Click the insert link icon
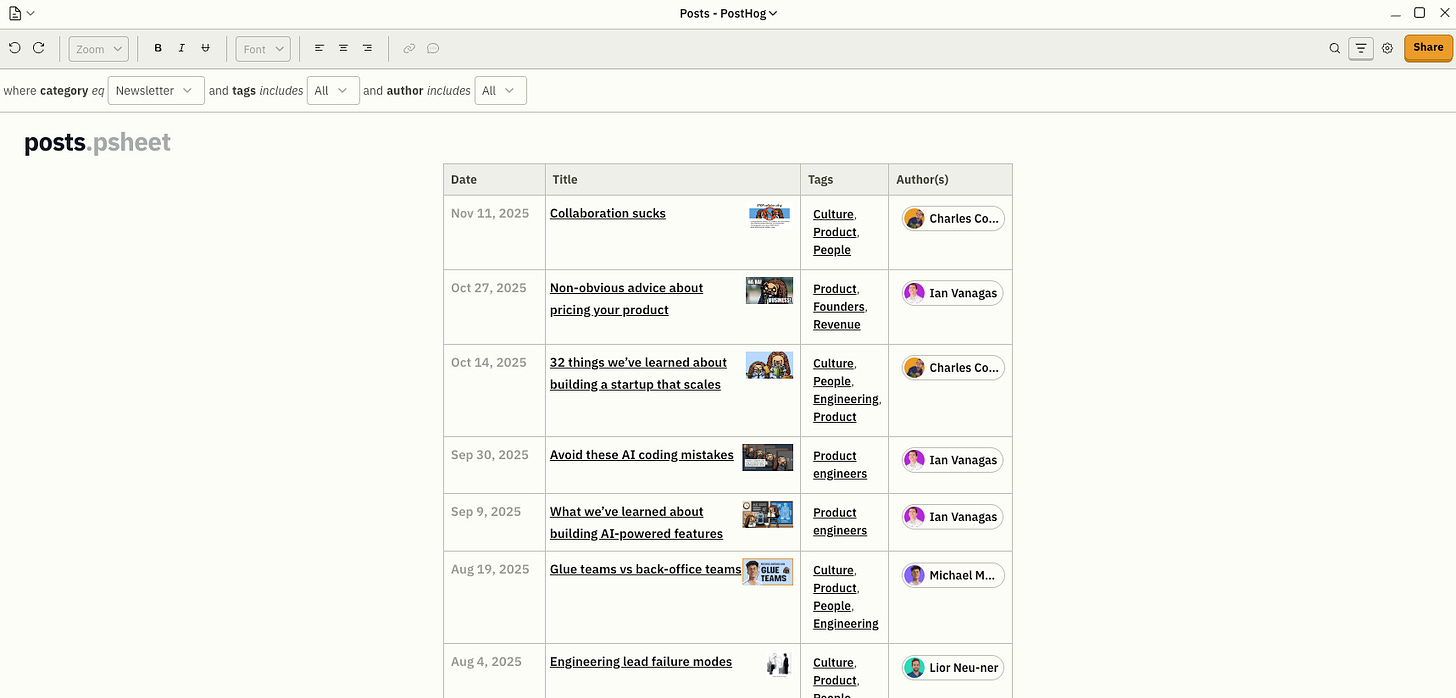 click(x=409, y=48)
